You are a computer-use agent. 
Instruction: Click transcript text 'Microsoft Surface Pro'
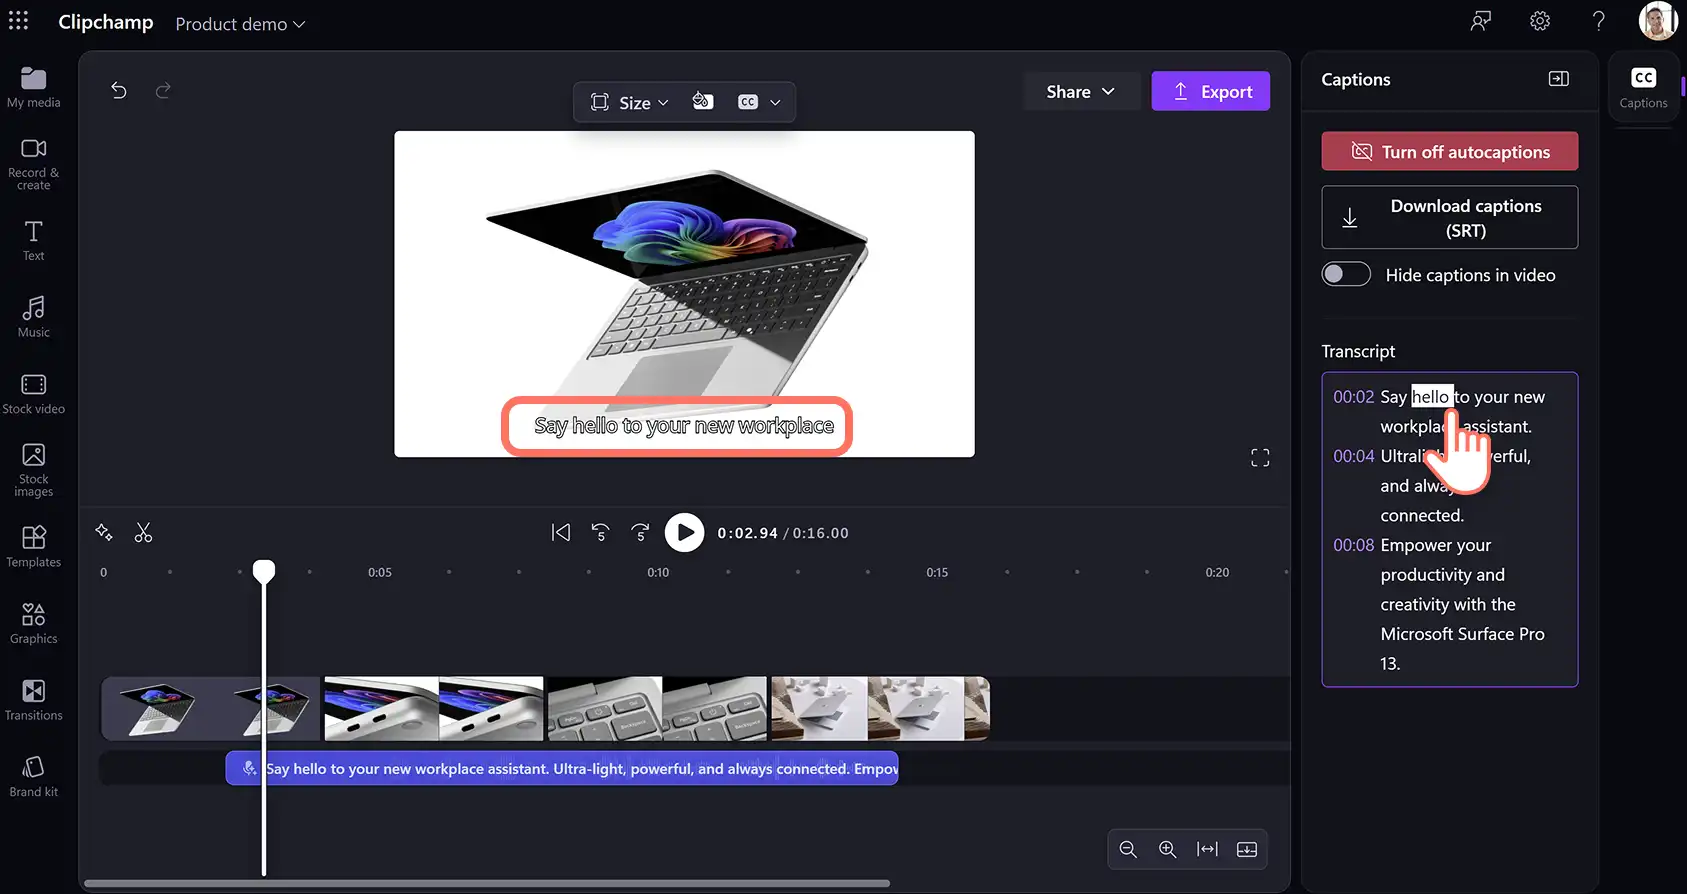[1462, 634]
